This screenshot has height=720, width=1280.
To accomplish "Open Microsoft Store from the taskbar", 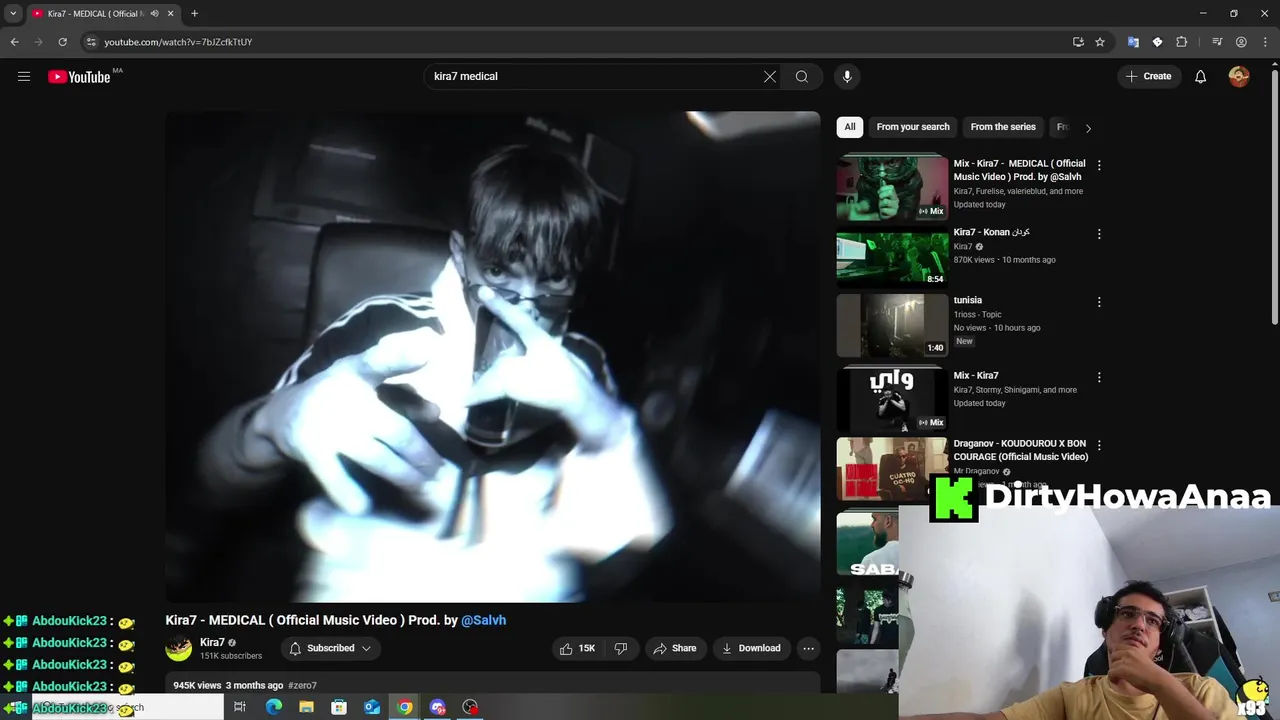I will pos(339,707).
